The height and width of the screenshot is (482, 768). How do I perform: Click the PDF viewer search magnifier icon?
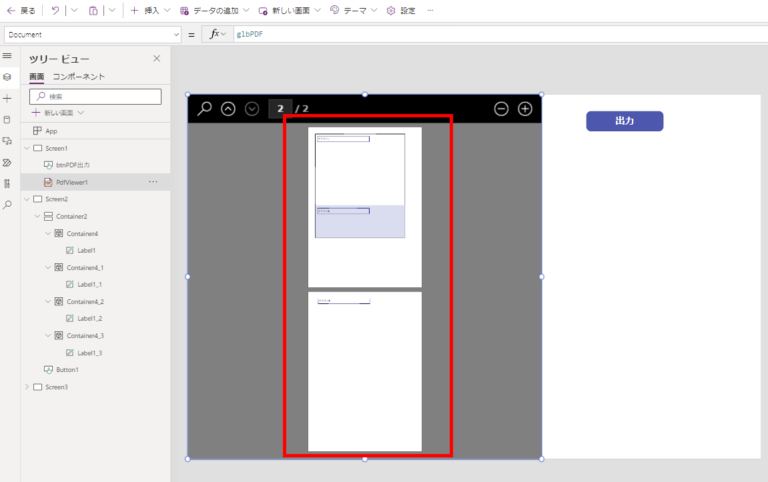[204, 108]
